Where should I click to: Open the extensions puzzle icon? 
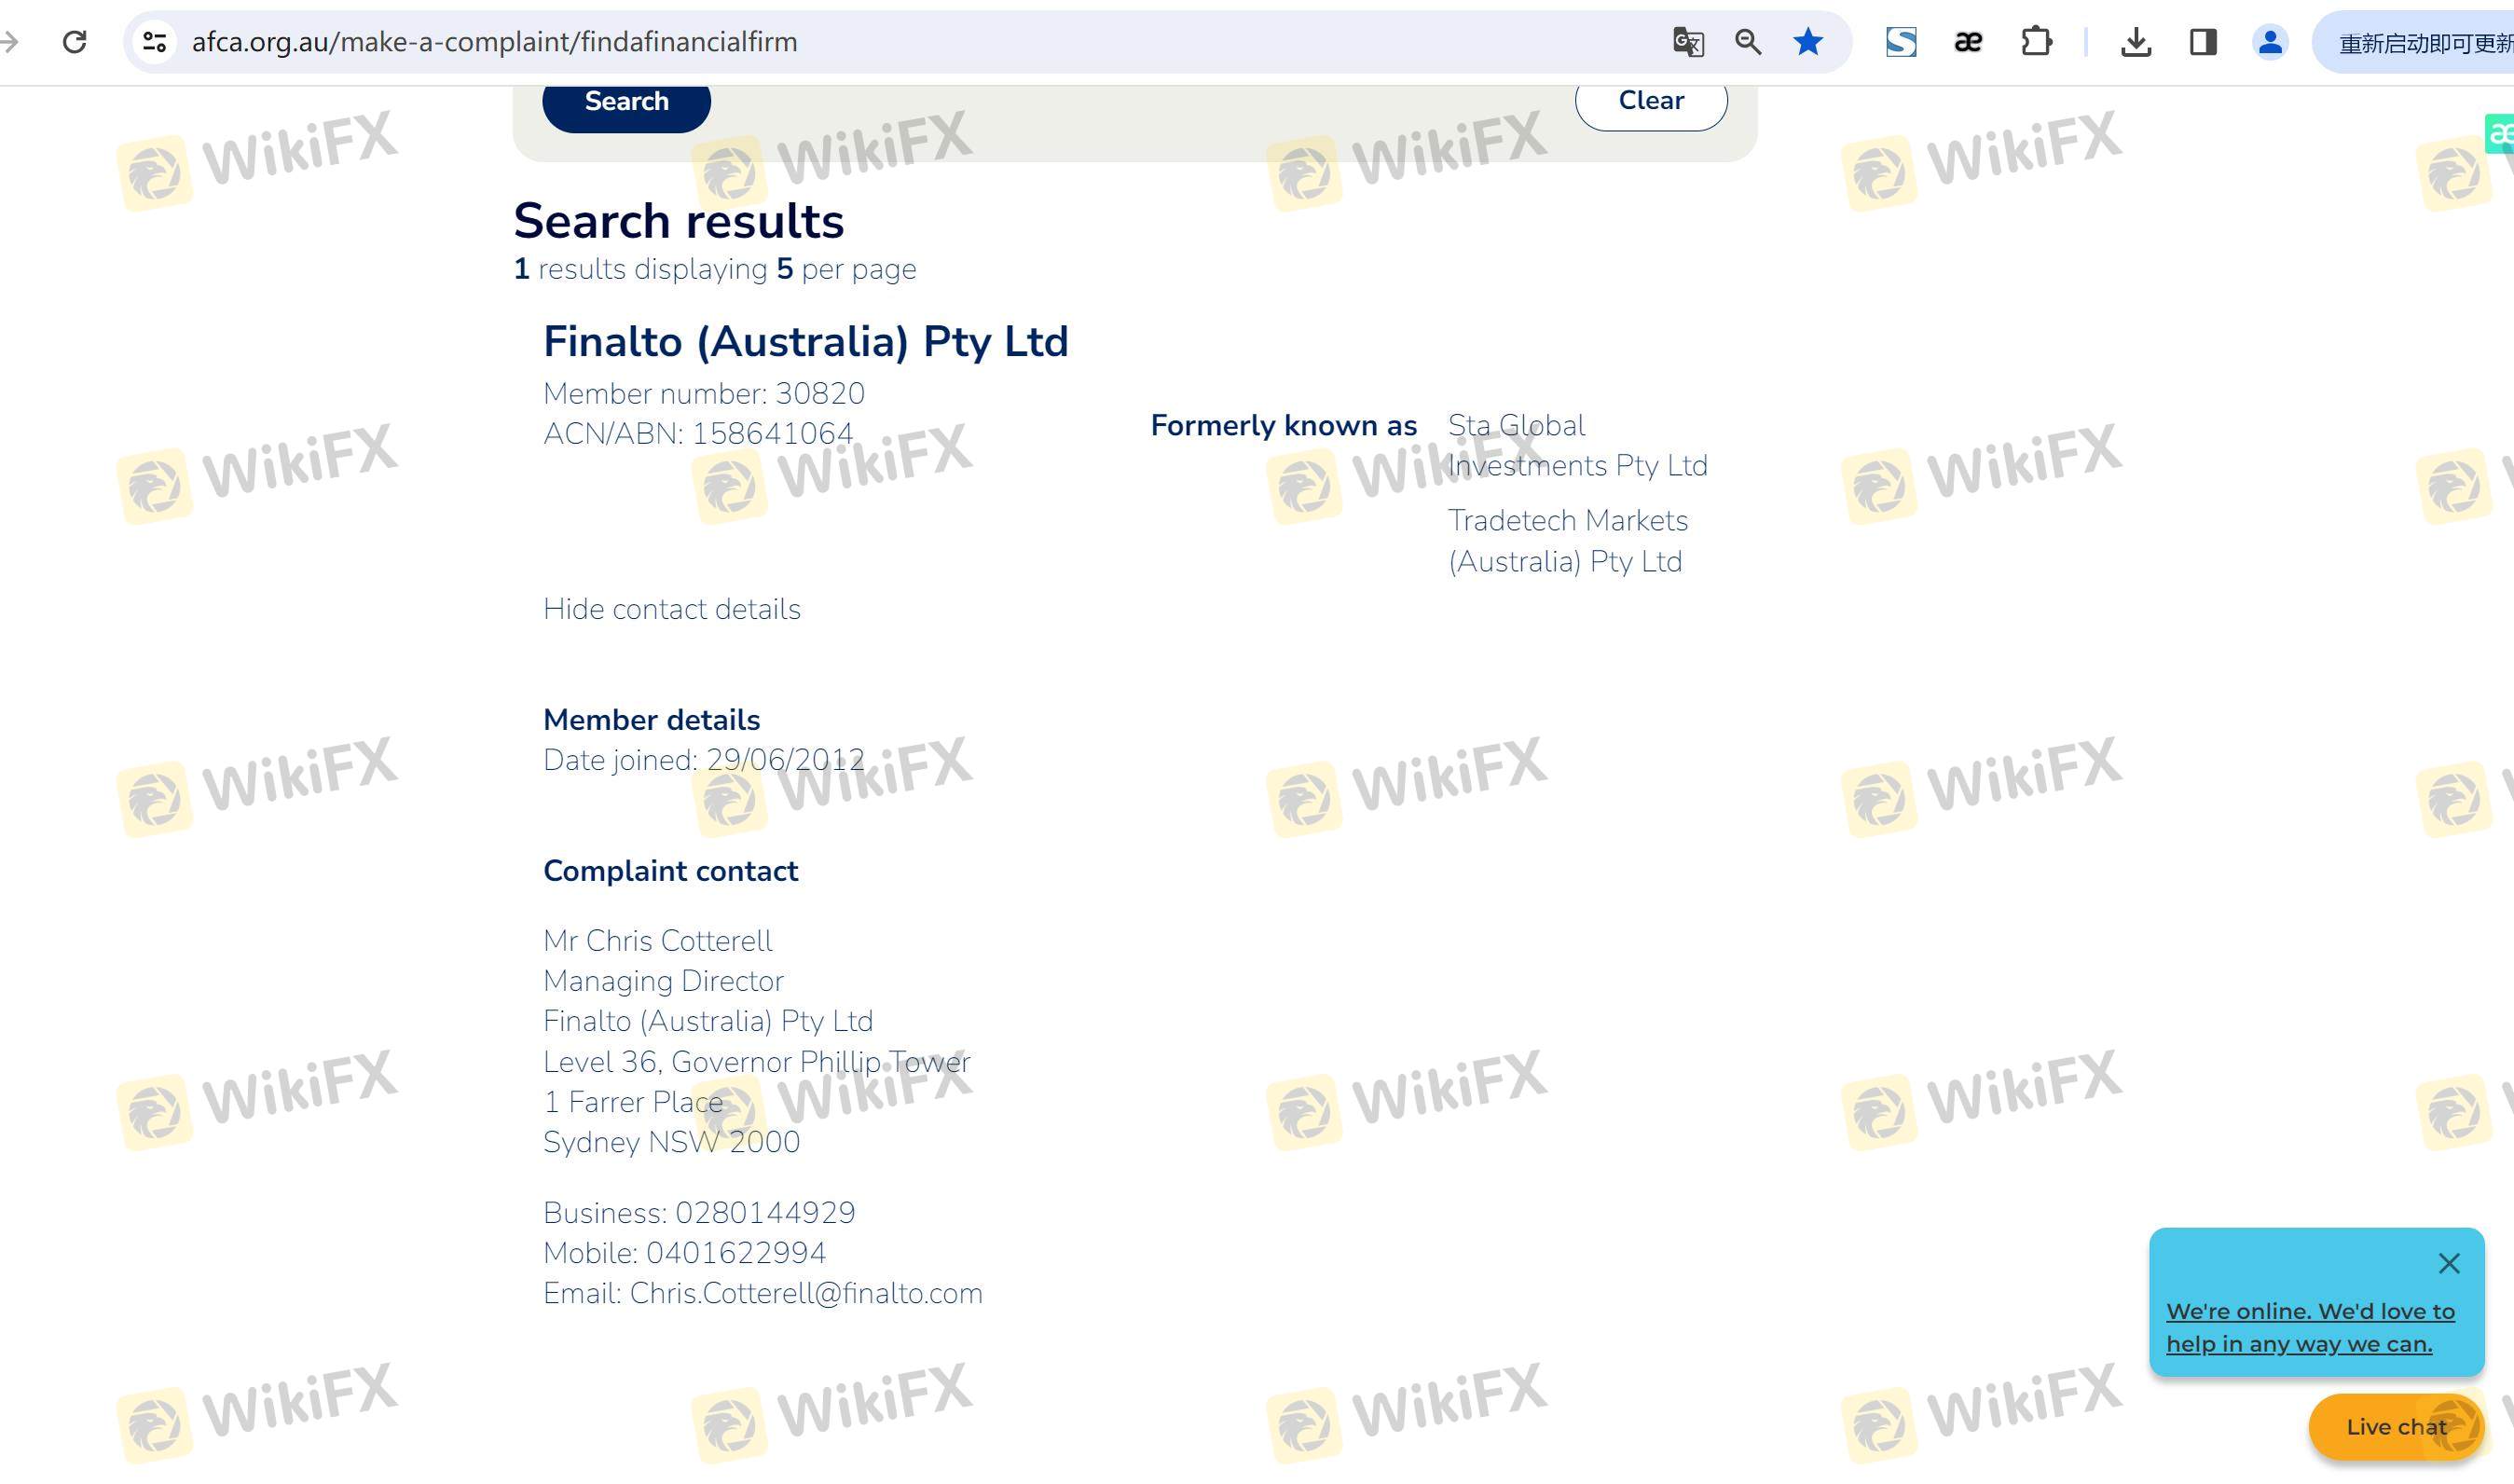(x=2036, y=42)
